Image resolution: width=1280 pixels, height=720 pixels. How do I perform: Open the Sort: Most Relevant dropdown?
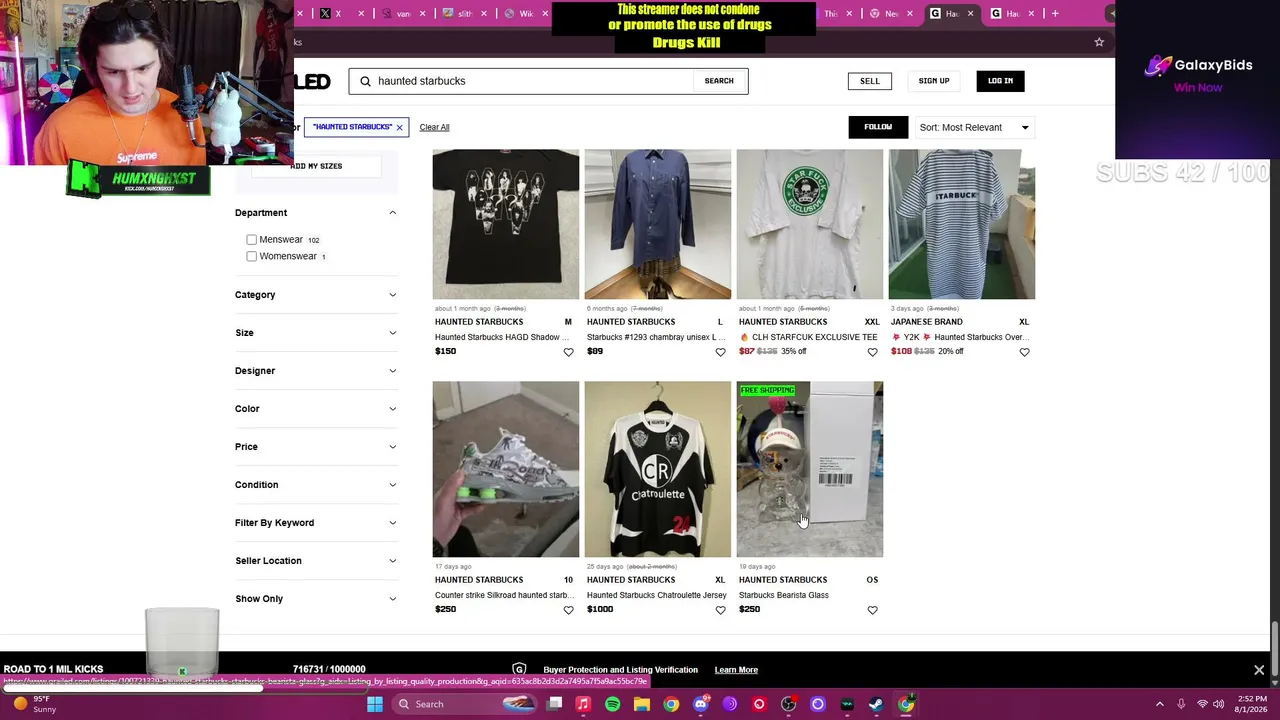point(974,128)
